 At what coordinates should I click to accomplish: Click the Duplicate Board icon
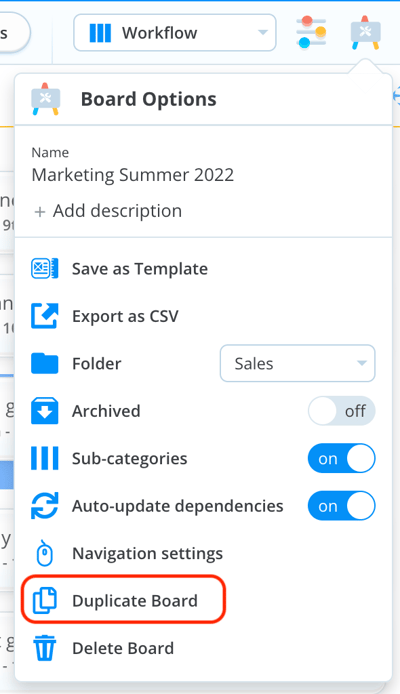45,601
